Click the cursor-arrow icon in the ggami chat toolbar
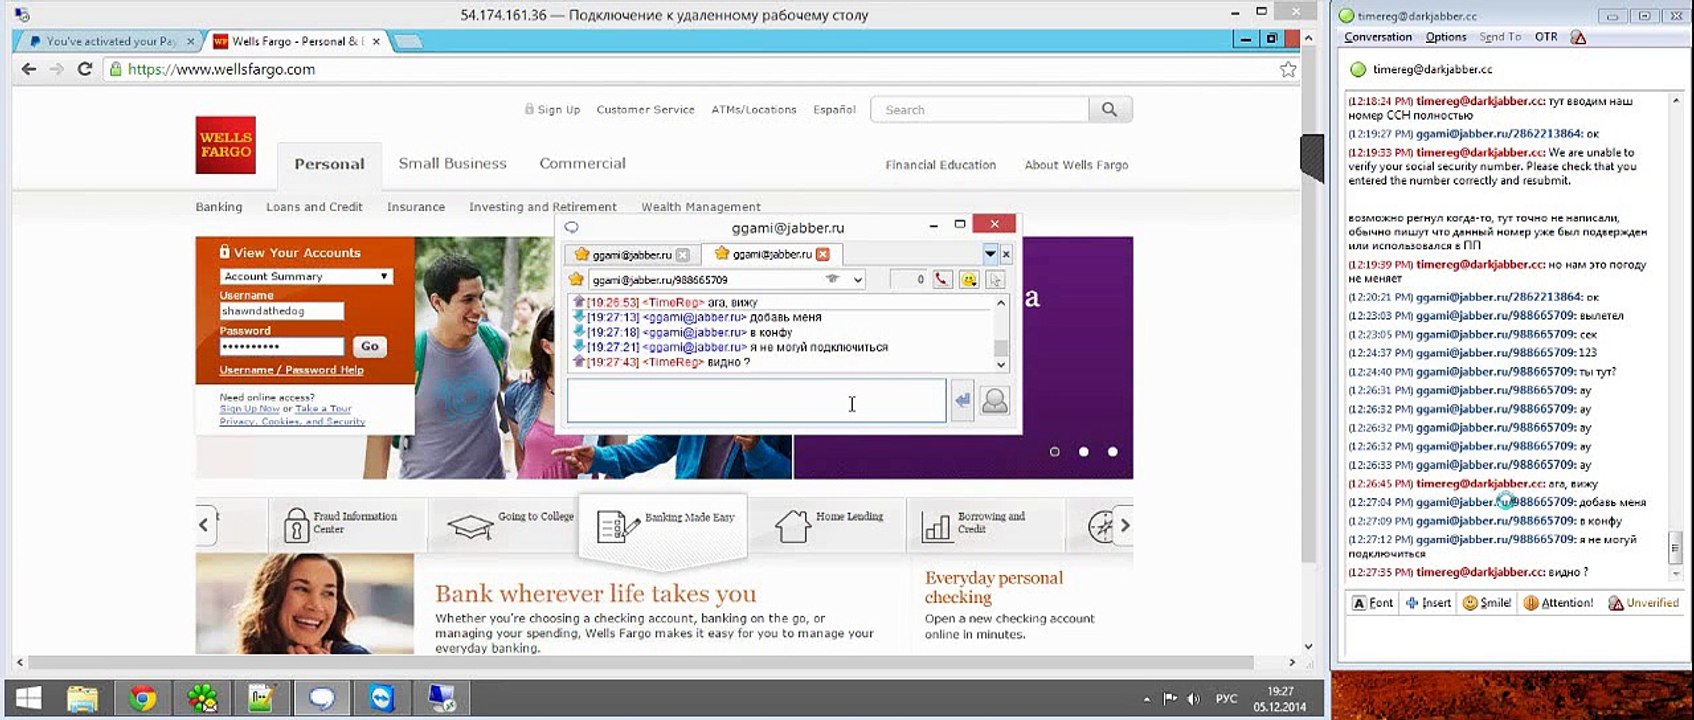Screen dimensions: 1694x720 pyautogui.click(x=995, y=280)
